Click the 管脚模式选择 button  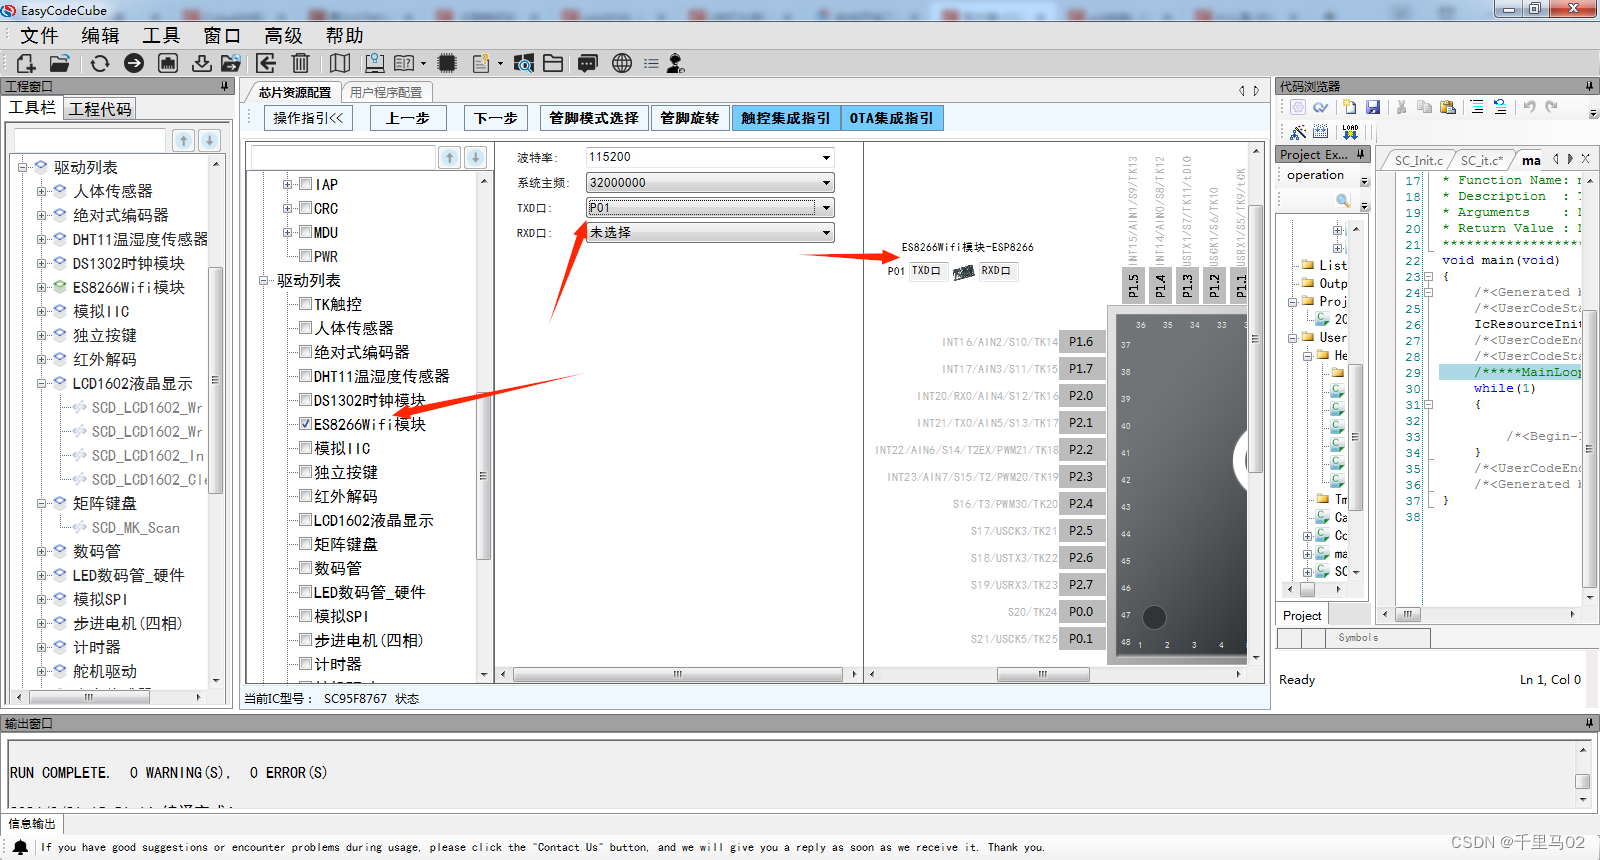pos(594,118)
